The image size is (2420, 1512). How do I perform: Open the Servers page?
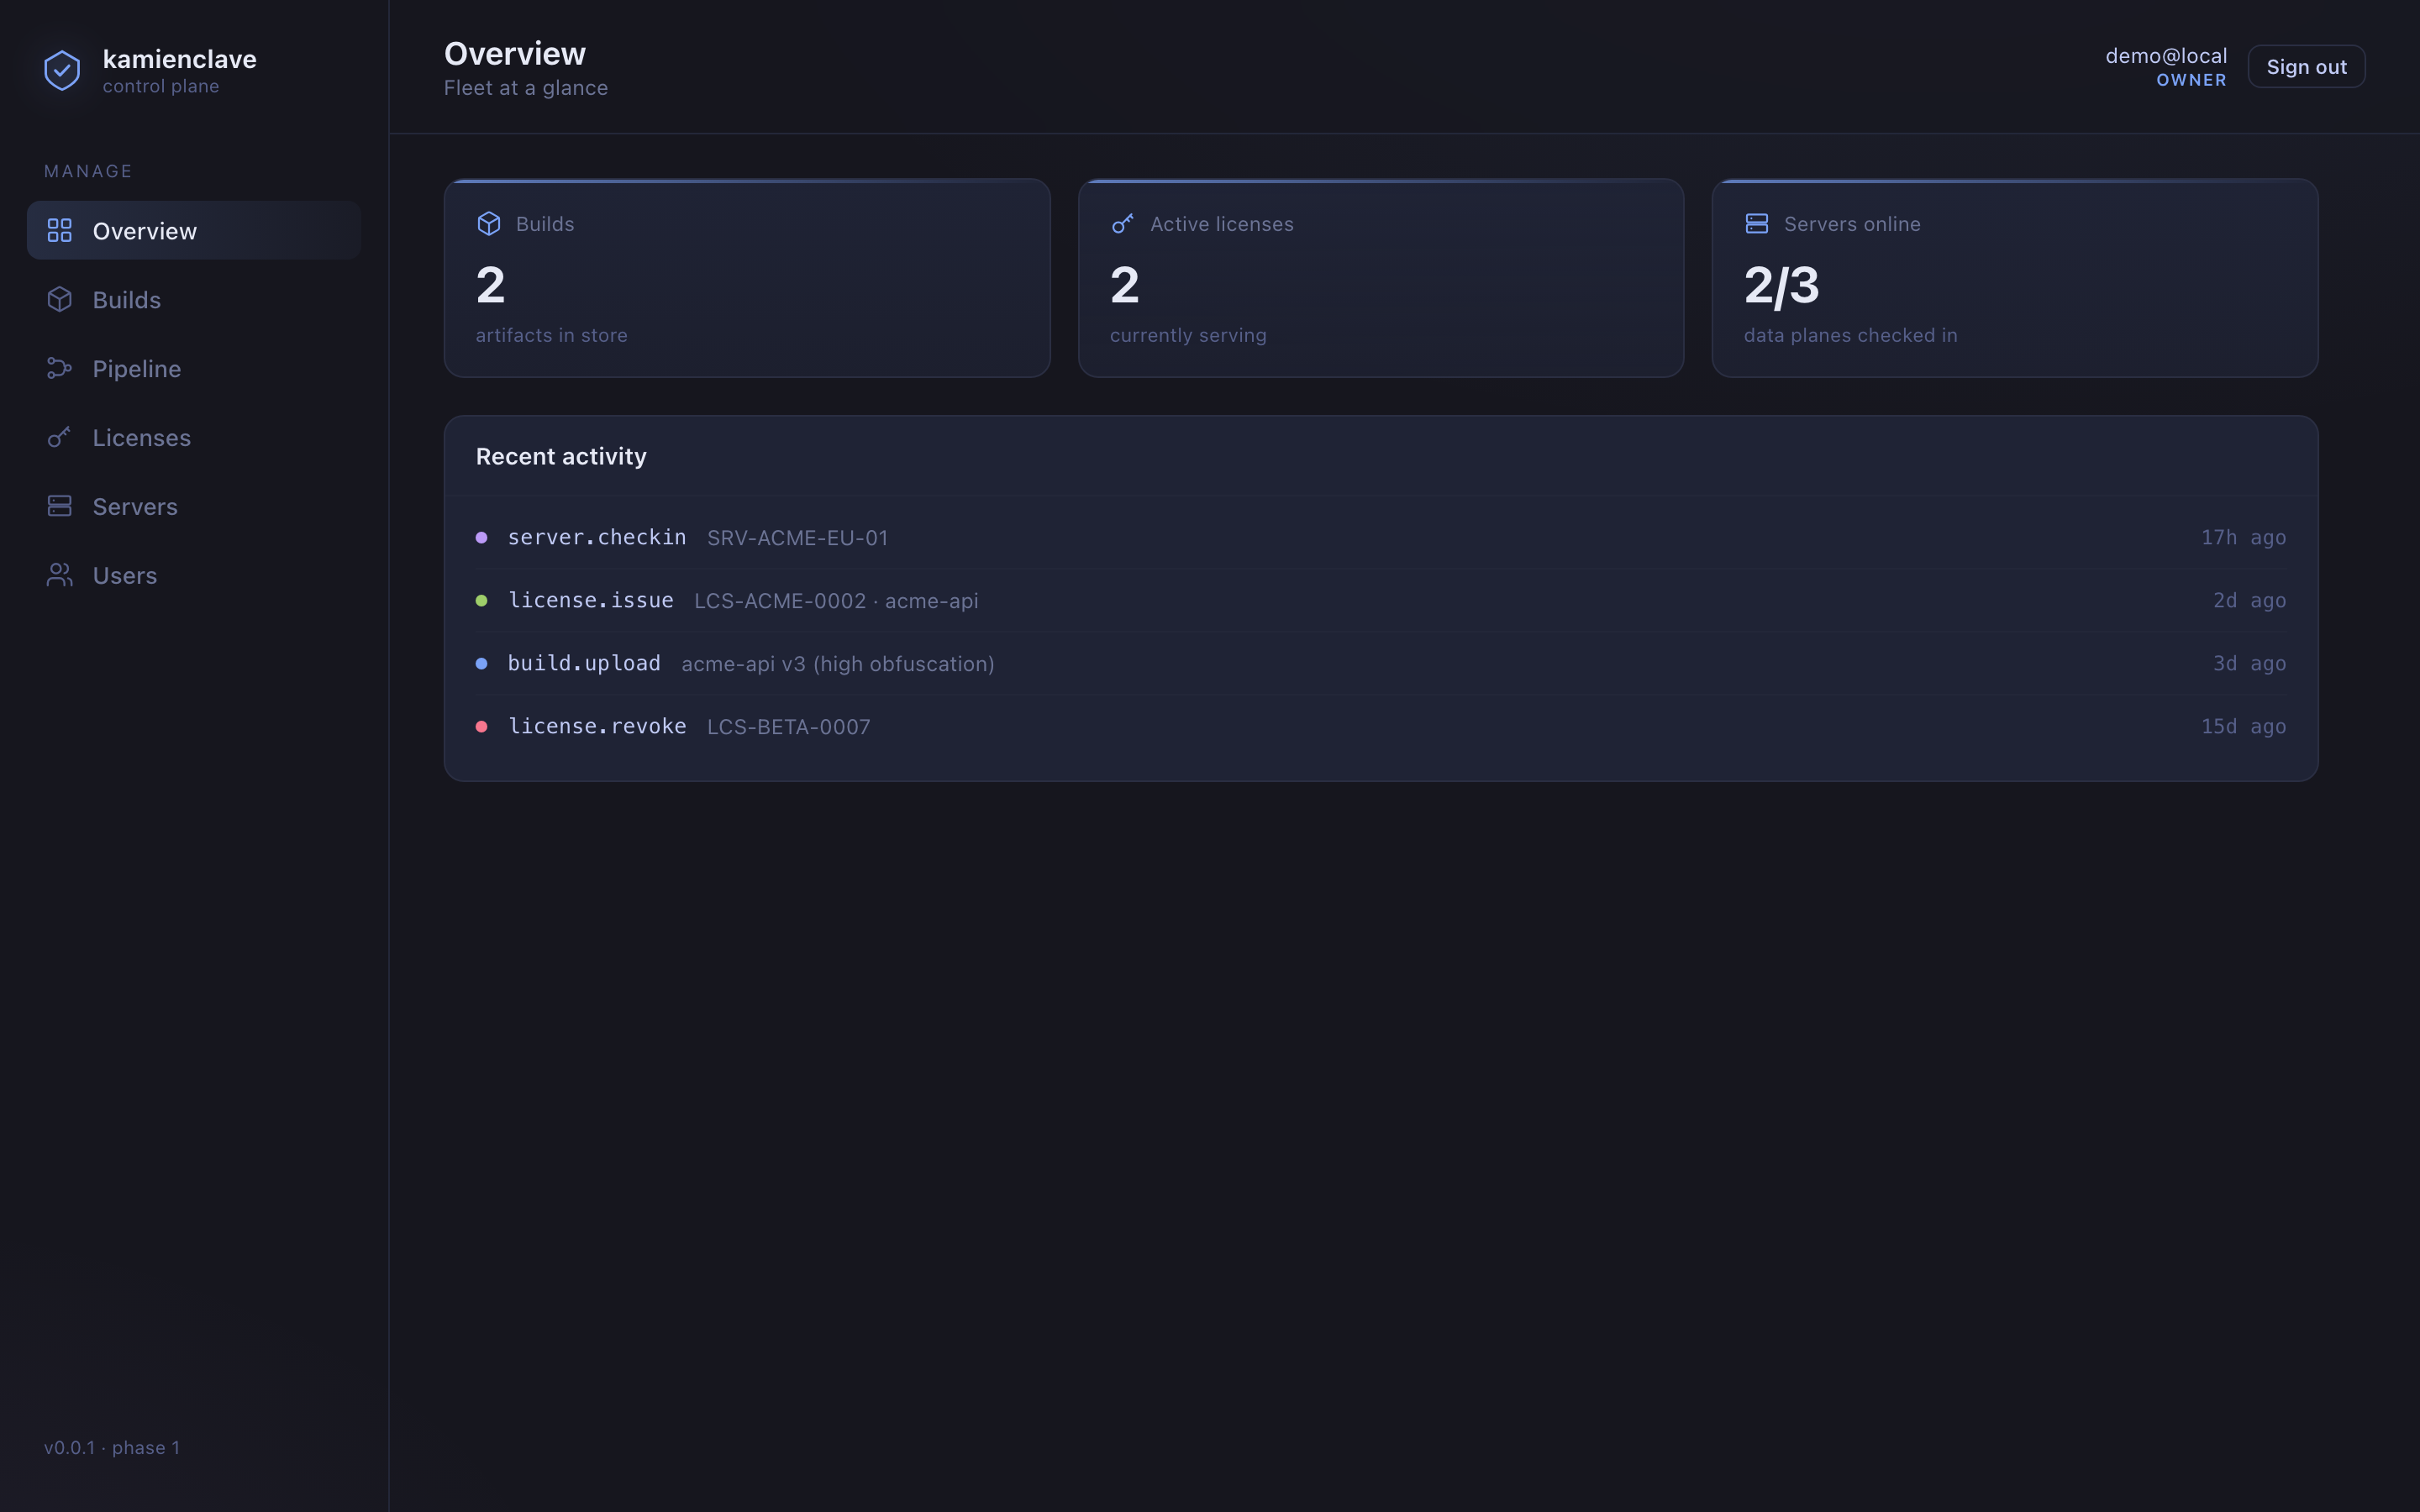[x=194, y=506]
